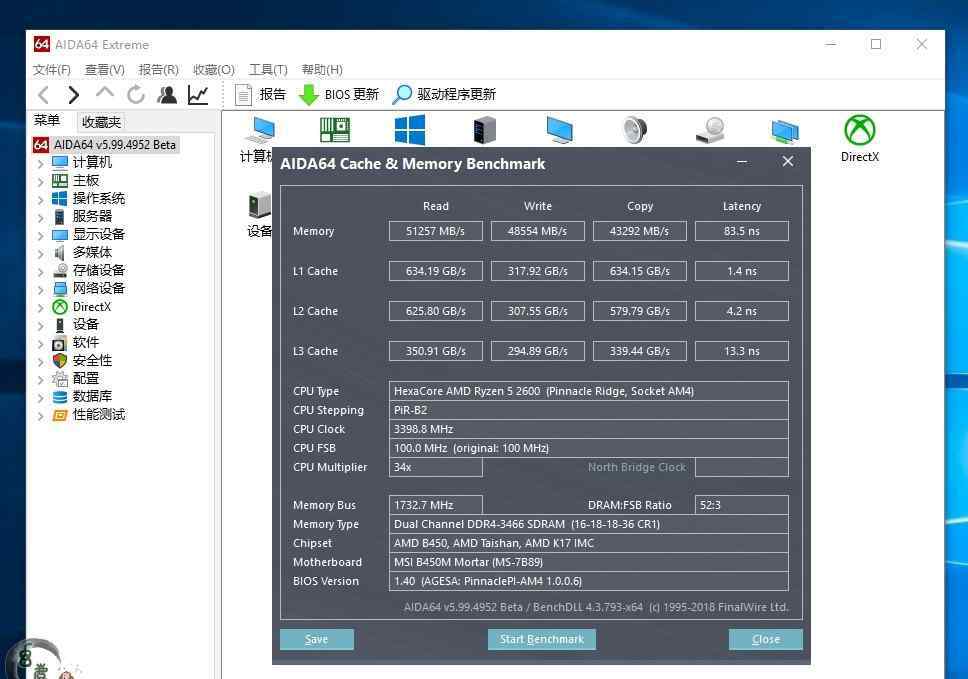Click the graph chart toolbar icon
Screen dimensions: 968x679
point(198,94)
